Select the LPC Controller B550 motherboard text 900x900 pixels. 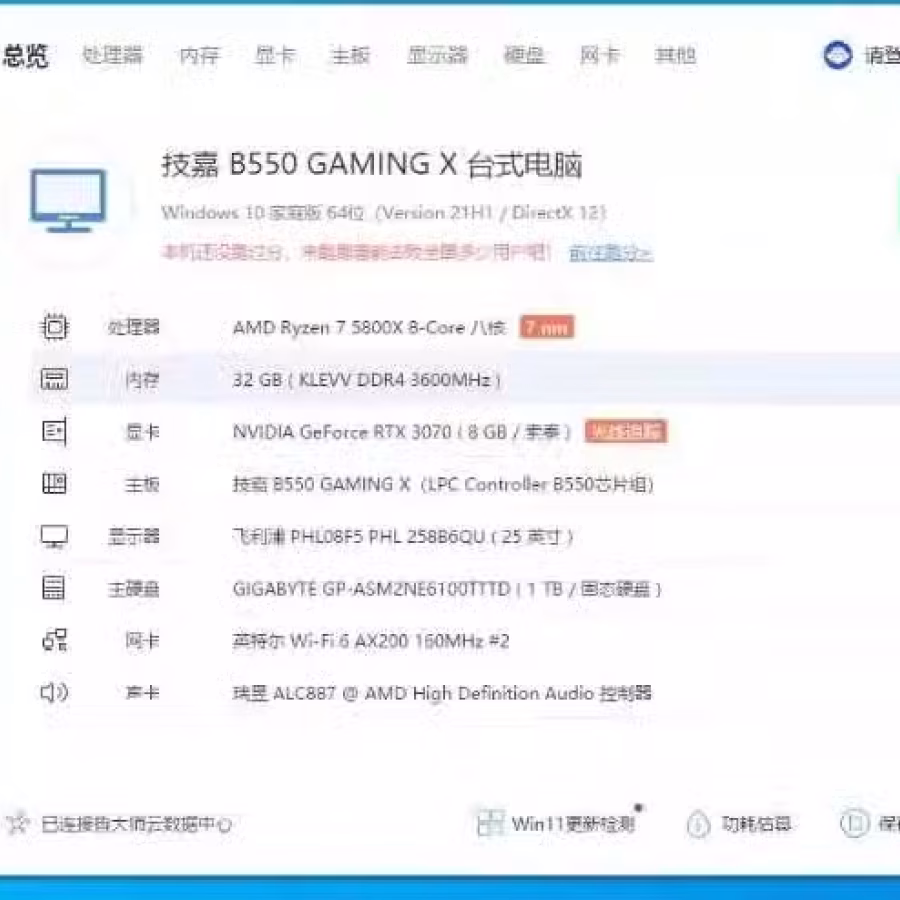443,484
